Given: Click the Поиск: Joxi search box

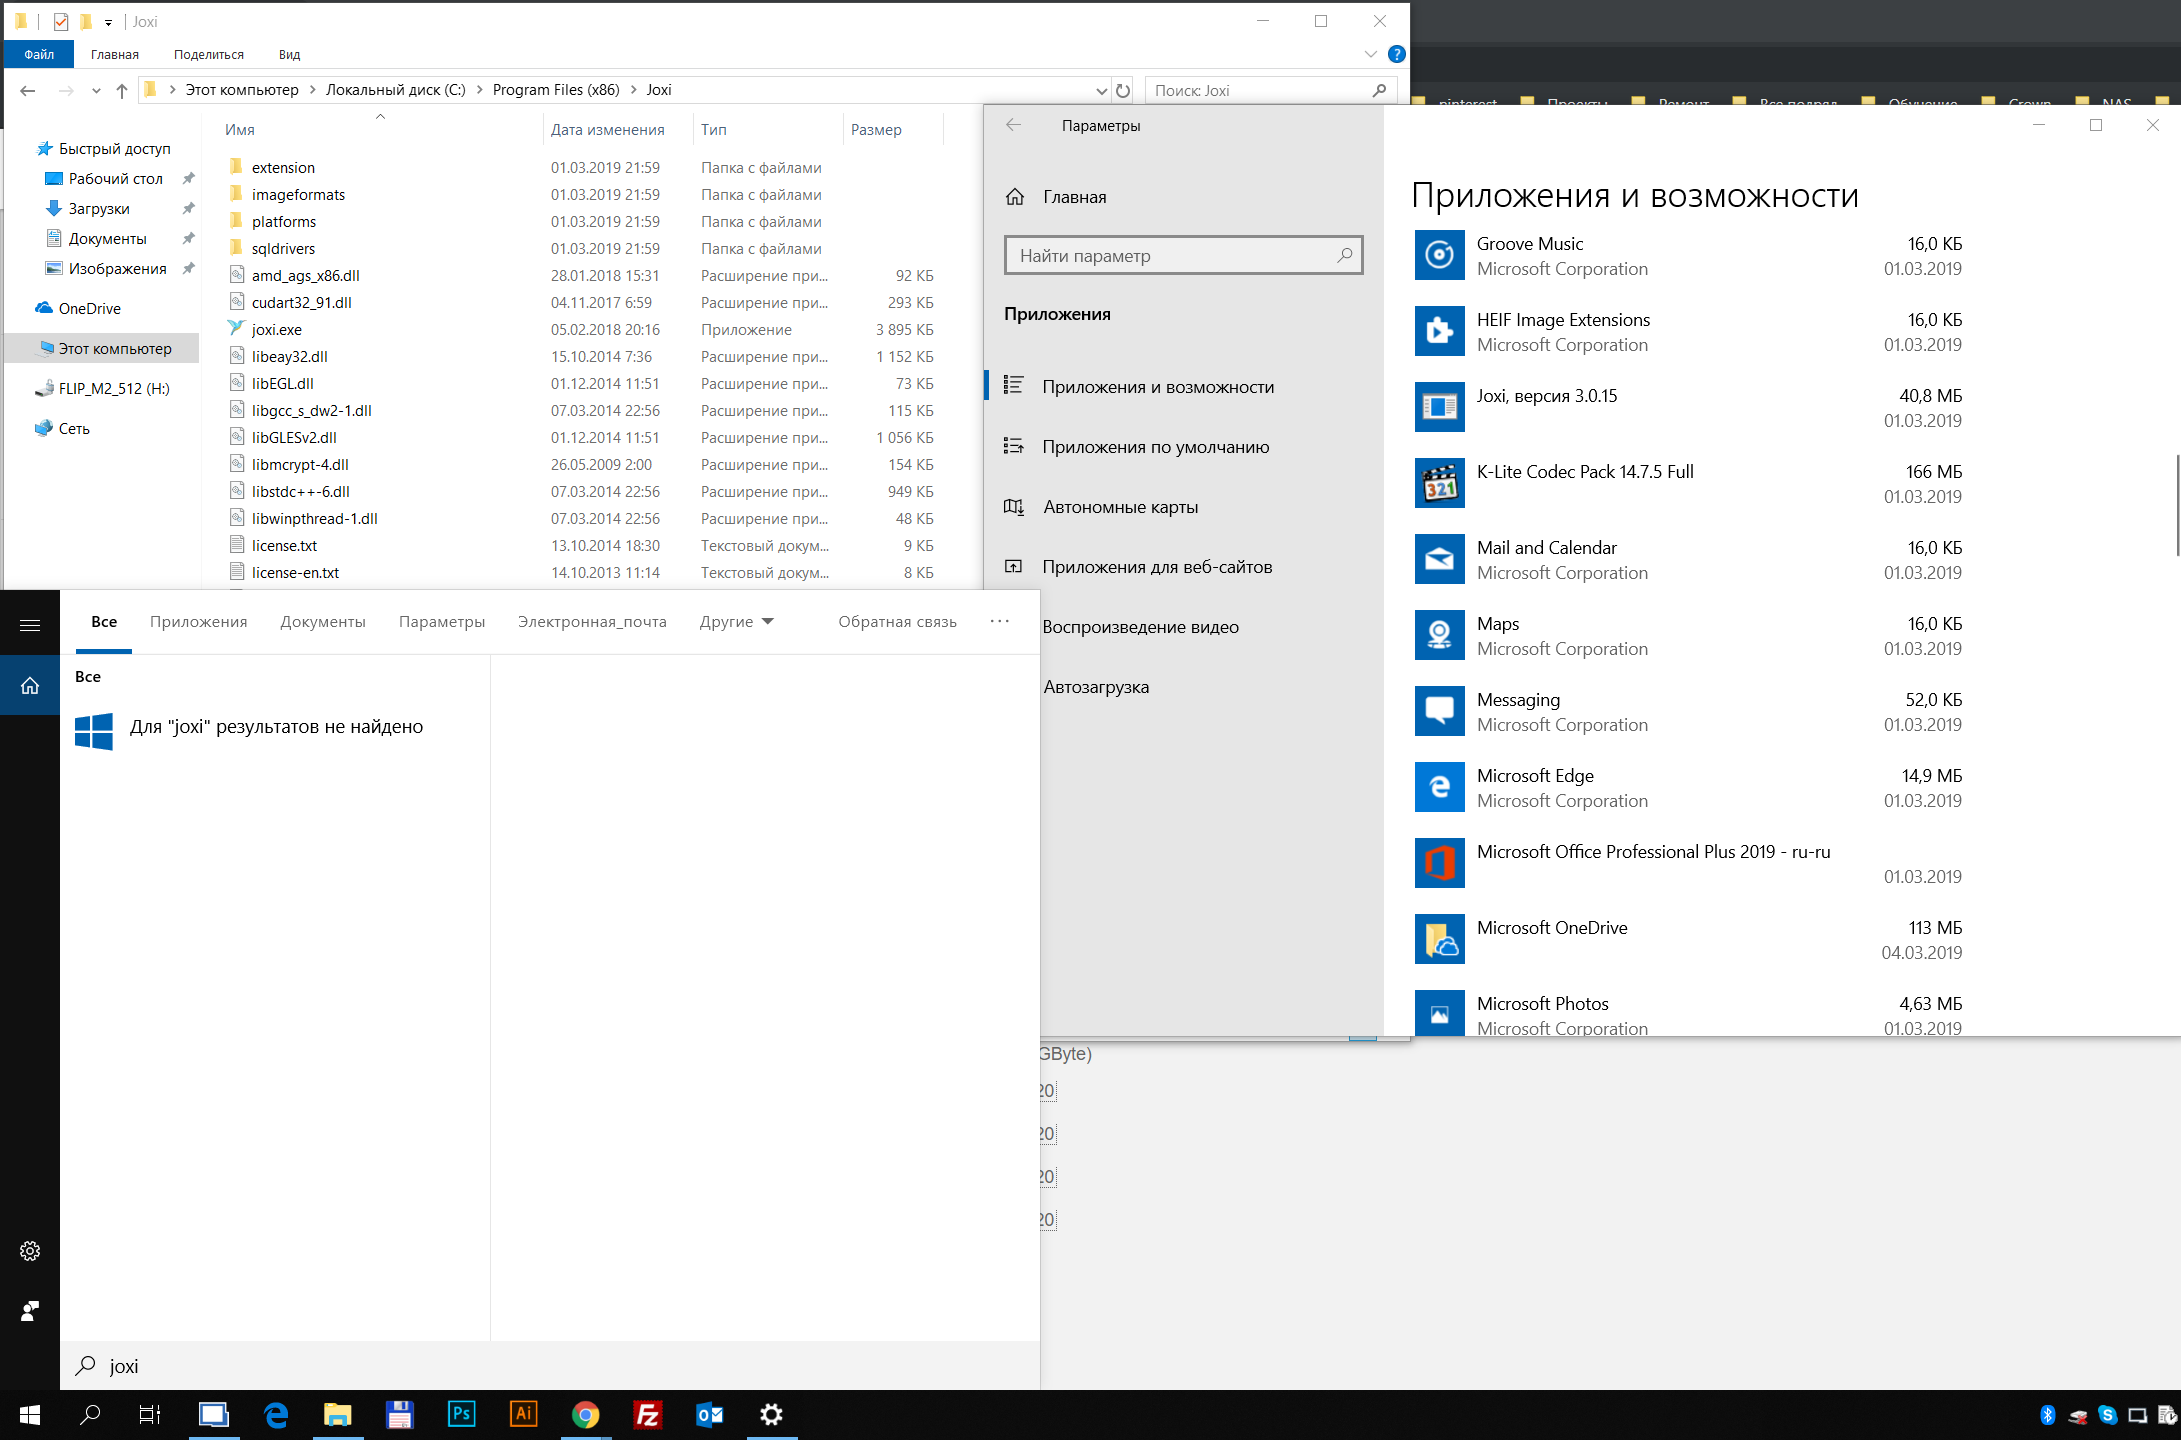Looking at the screenshot, I should 1271,90.
